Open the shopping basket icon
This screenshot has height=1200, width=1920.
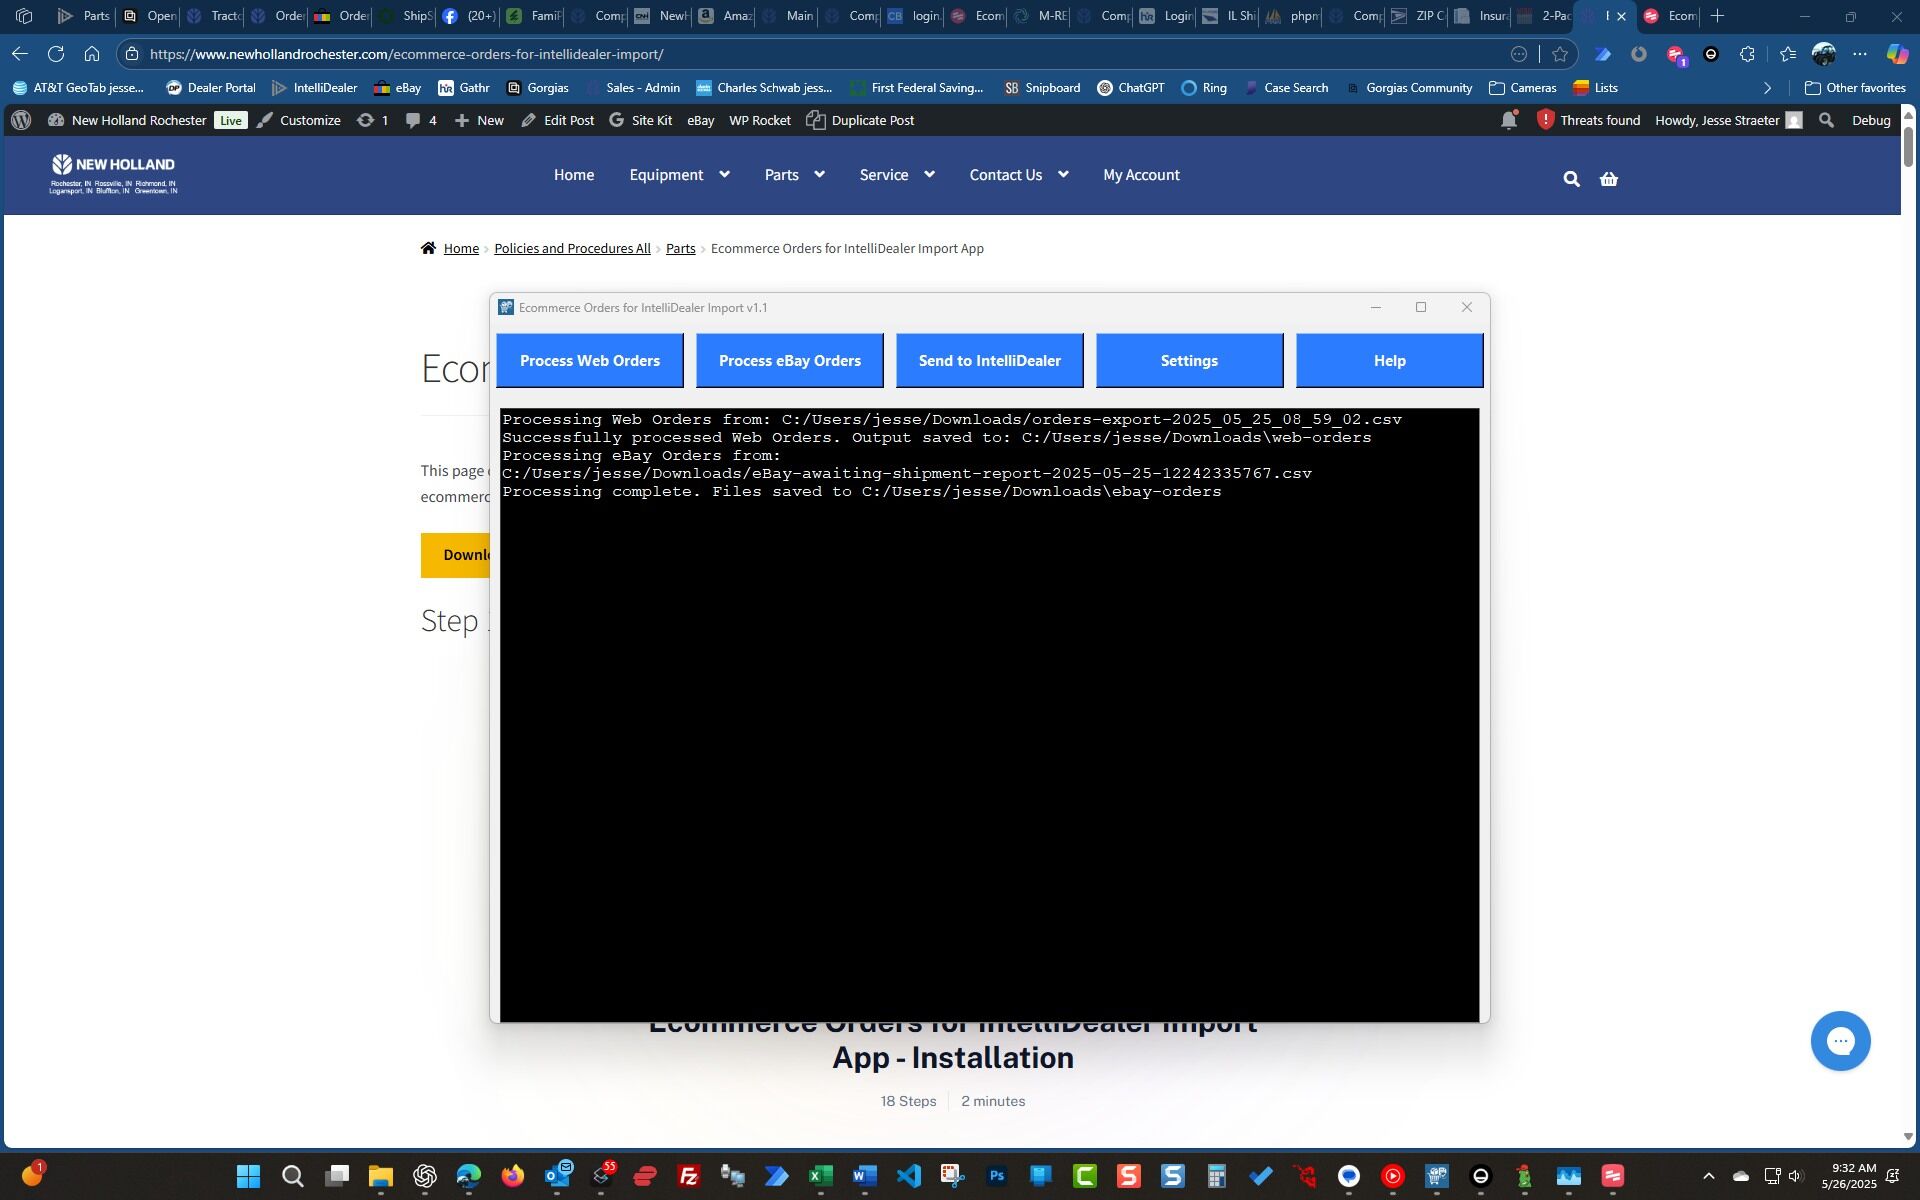(x=1608, y=179)
